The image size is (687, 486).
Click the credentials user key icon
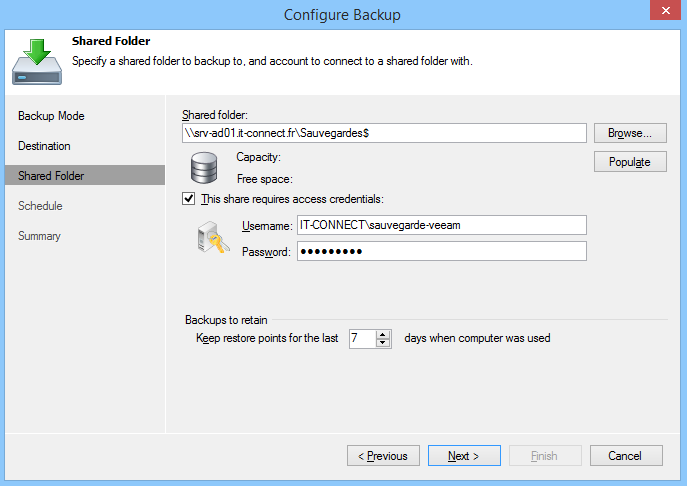pos(211,239)
